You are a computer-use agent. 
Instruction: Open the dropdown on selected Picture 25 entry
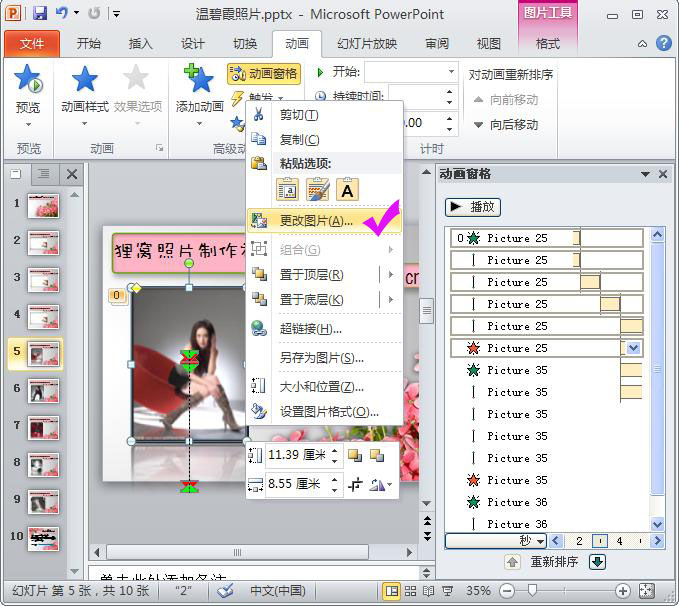click(634, 348)
